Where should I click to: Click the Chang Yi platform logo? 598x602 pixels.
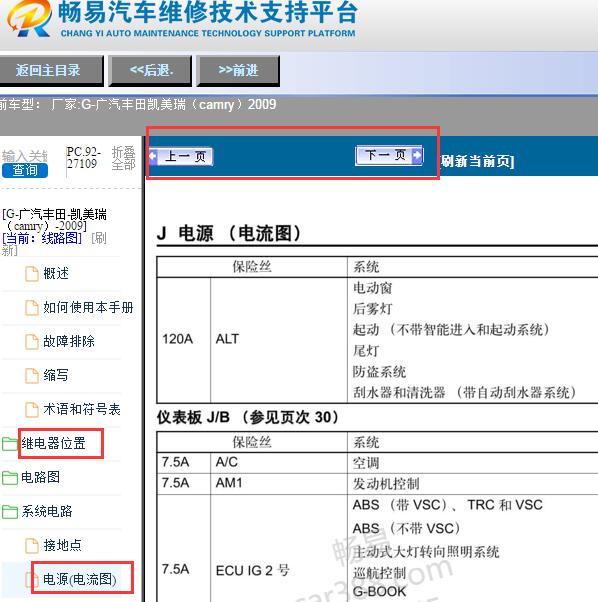tap(29, 18)
